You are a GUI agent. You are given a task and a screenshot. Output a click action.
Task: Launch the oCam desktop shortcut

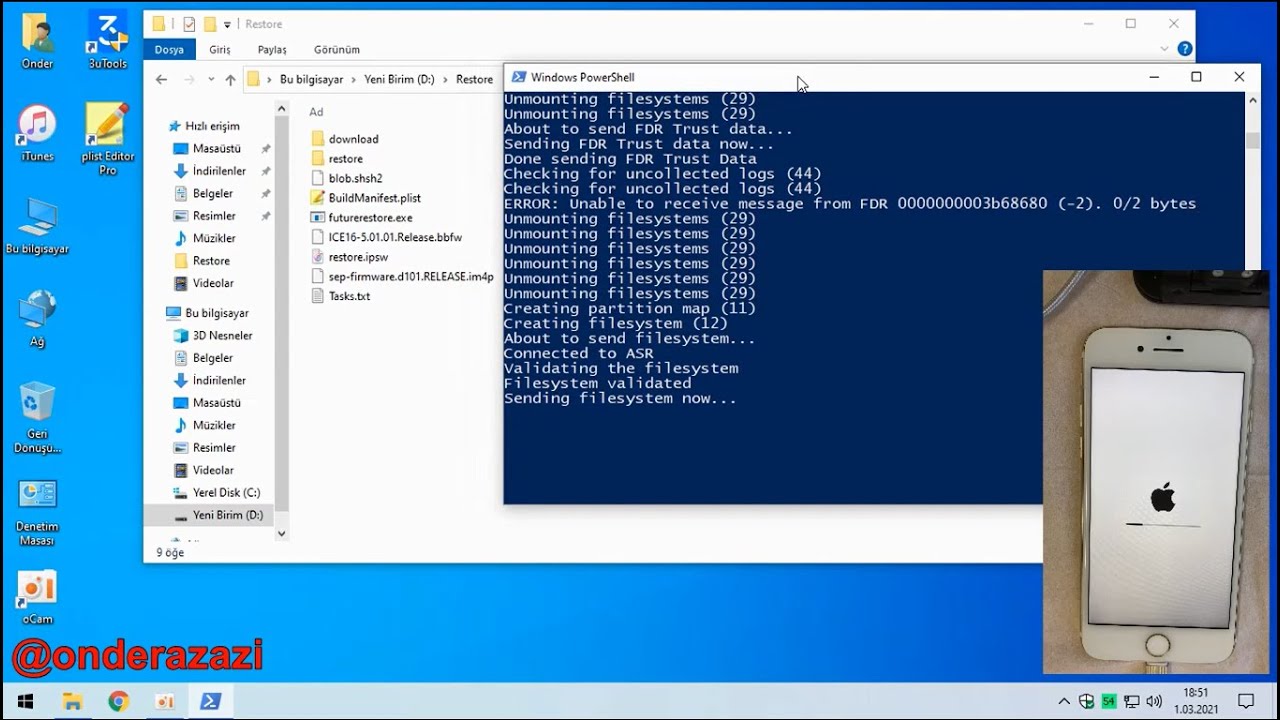[37, 598]
